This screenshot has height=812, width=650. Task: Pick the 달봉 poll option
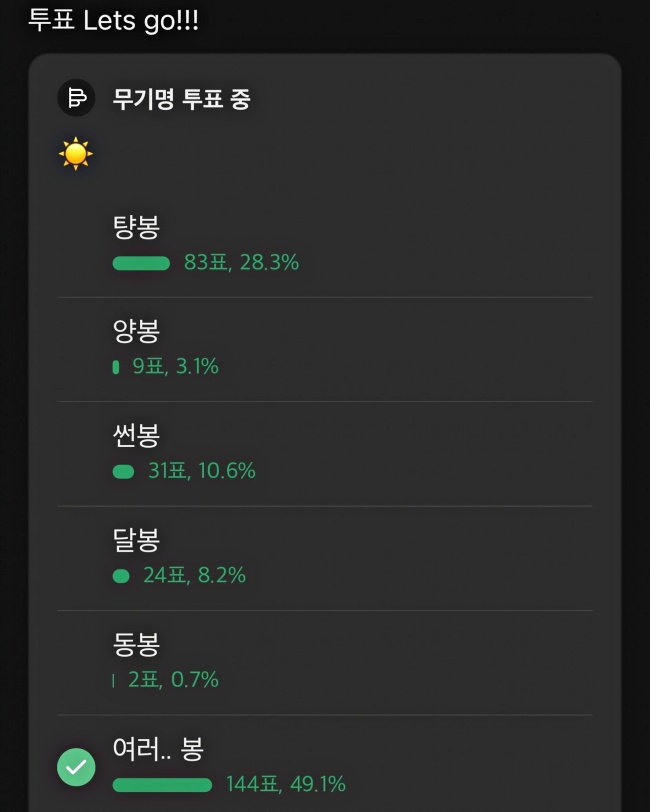[136, 540]
